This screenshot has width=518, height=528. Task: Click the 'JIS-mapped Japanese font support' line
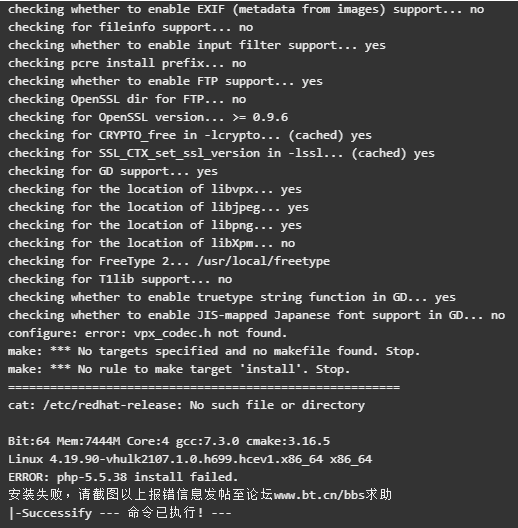coord(256,315)
